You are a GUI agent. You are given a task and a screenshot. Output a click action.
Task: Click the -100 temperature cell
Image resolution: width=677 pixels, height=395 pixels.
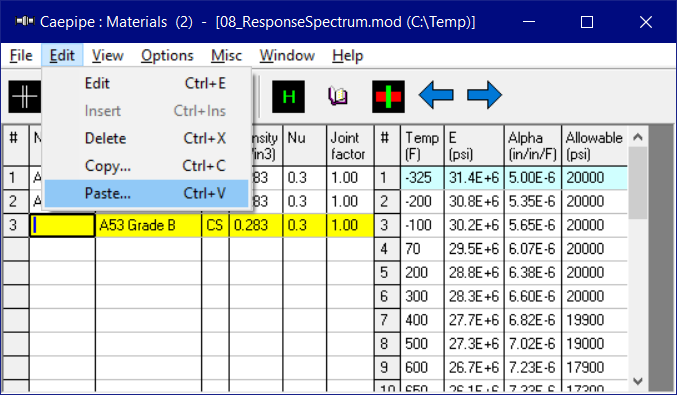[422, 225]
